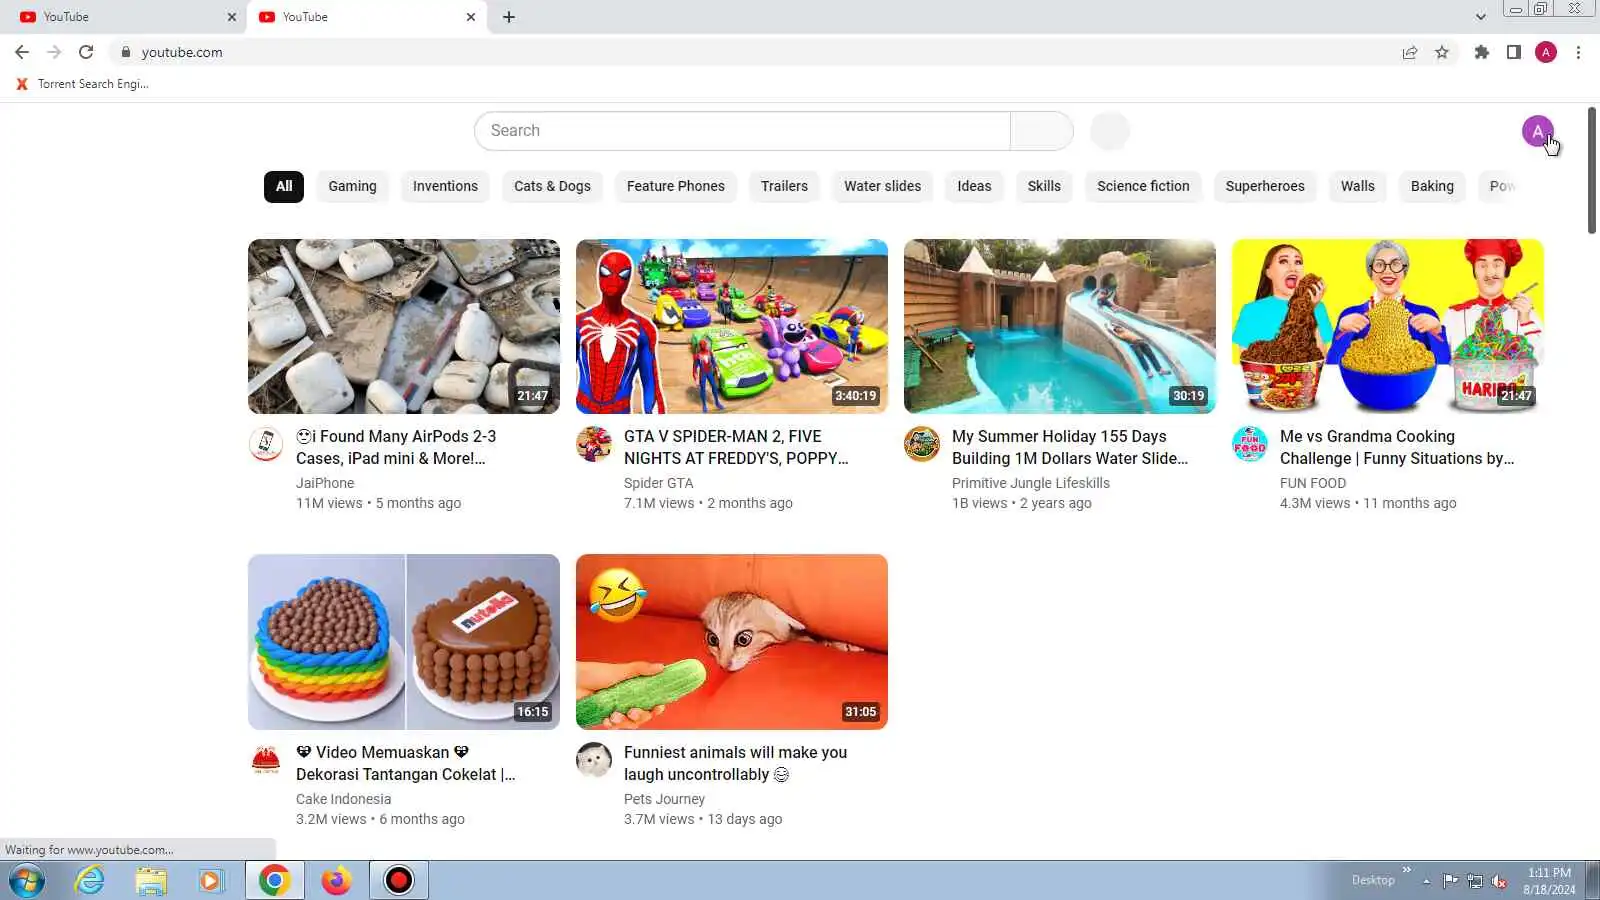The width and height of the screenshot is (1600, 900).
Task: Reload the YouTube page
Action: (86, 52)
